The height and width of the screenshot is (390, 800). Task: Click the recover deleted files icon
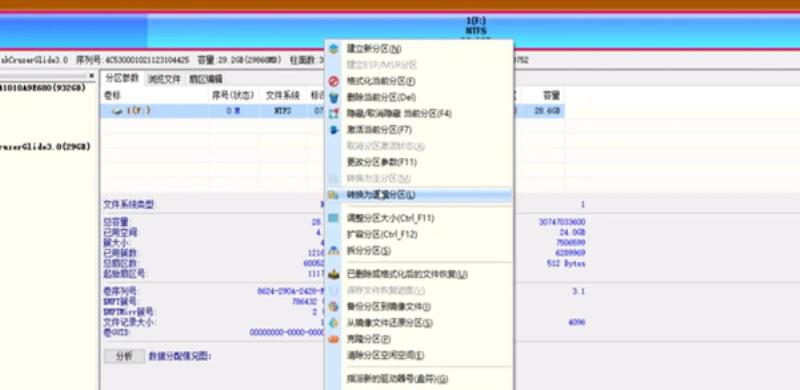(x=334, y=274)
